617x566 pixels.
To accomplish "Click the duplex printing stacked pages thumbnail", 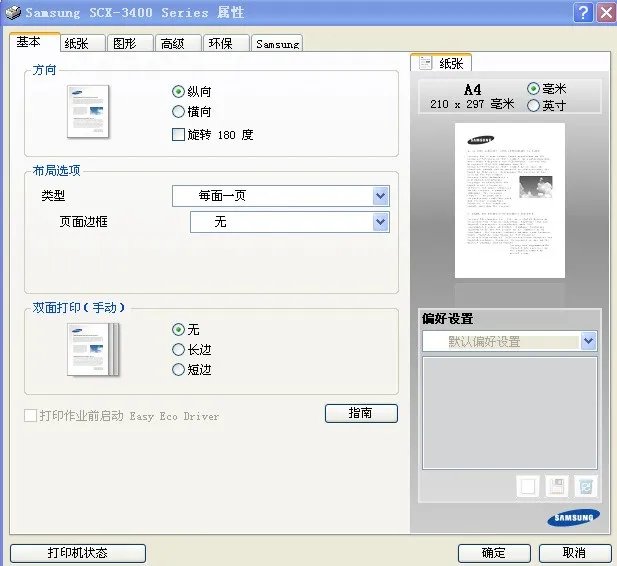I will [x=93, y=350].
